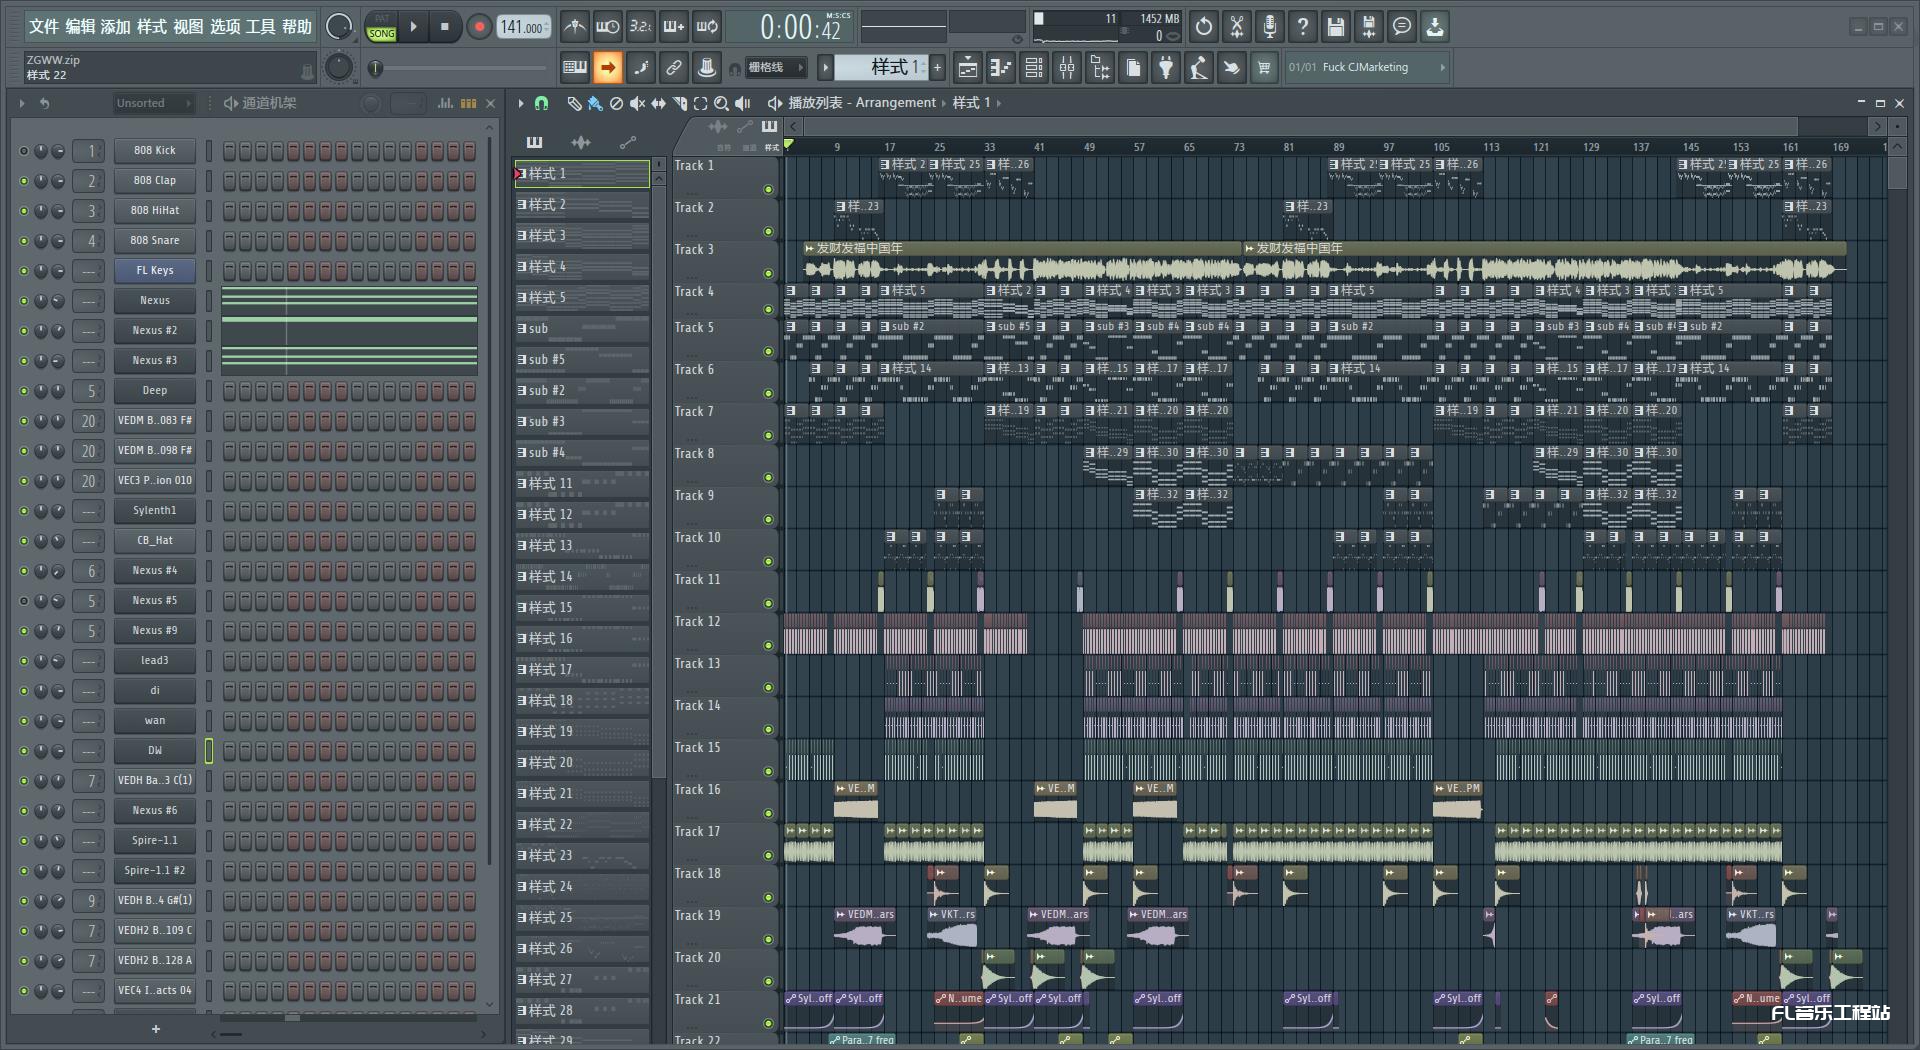Open pattern selector arrow beside 样式 1

(x=825, y=67)
